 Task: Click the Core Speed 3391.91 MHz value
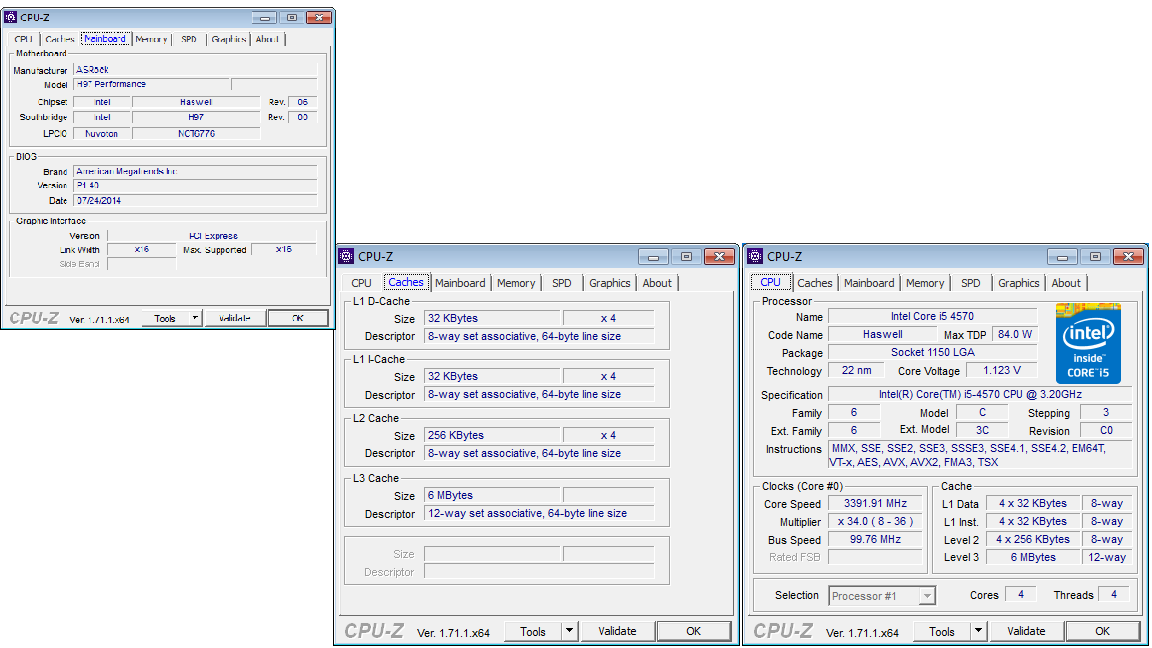(x=875, y=503)
